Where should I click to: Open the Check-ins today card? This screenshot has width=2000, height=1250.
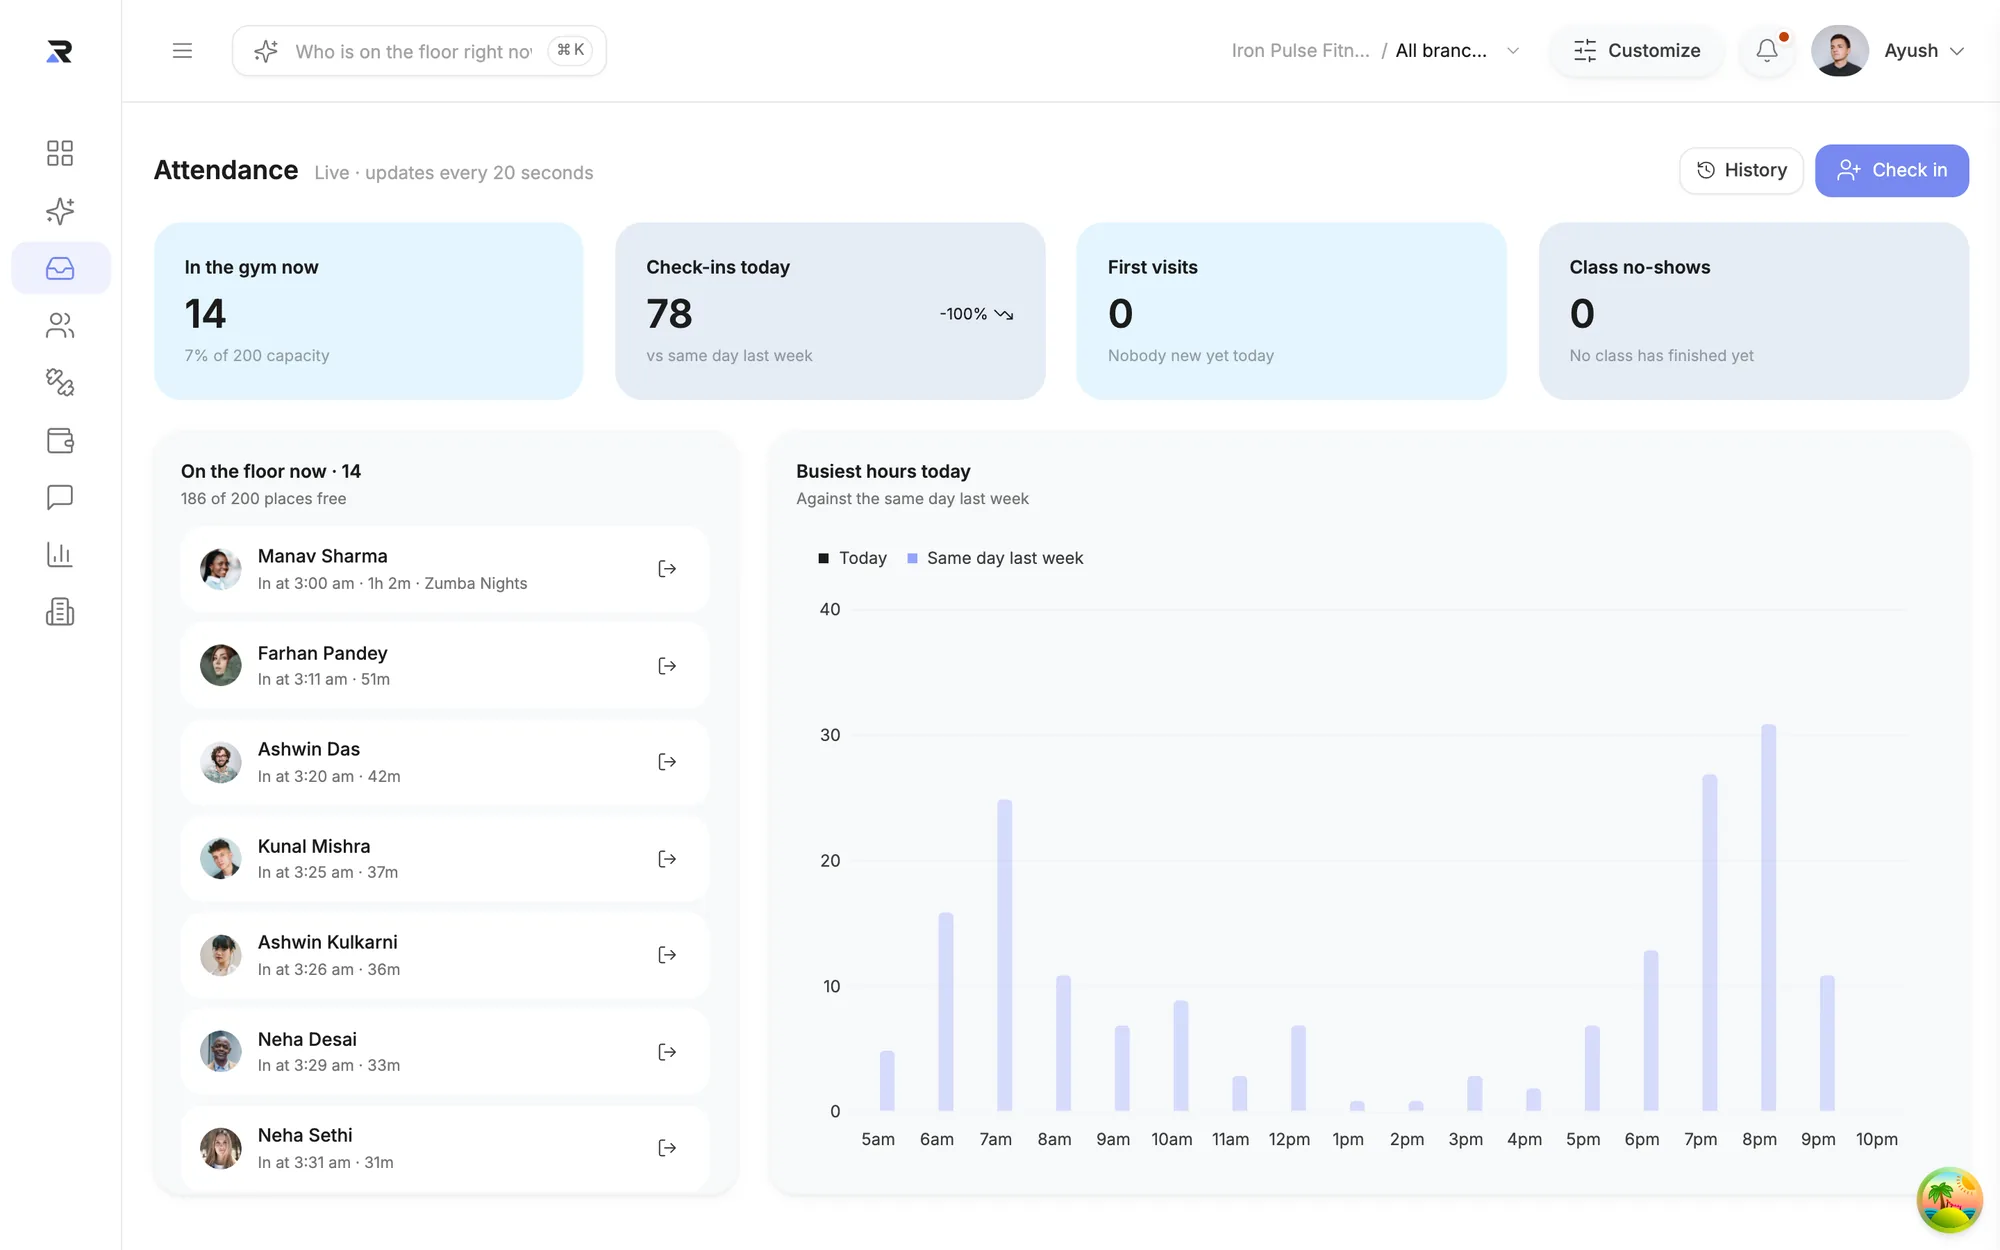pos(830,311)
